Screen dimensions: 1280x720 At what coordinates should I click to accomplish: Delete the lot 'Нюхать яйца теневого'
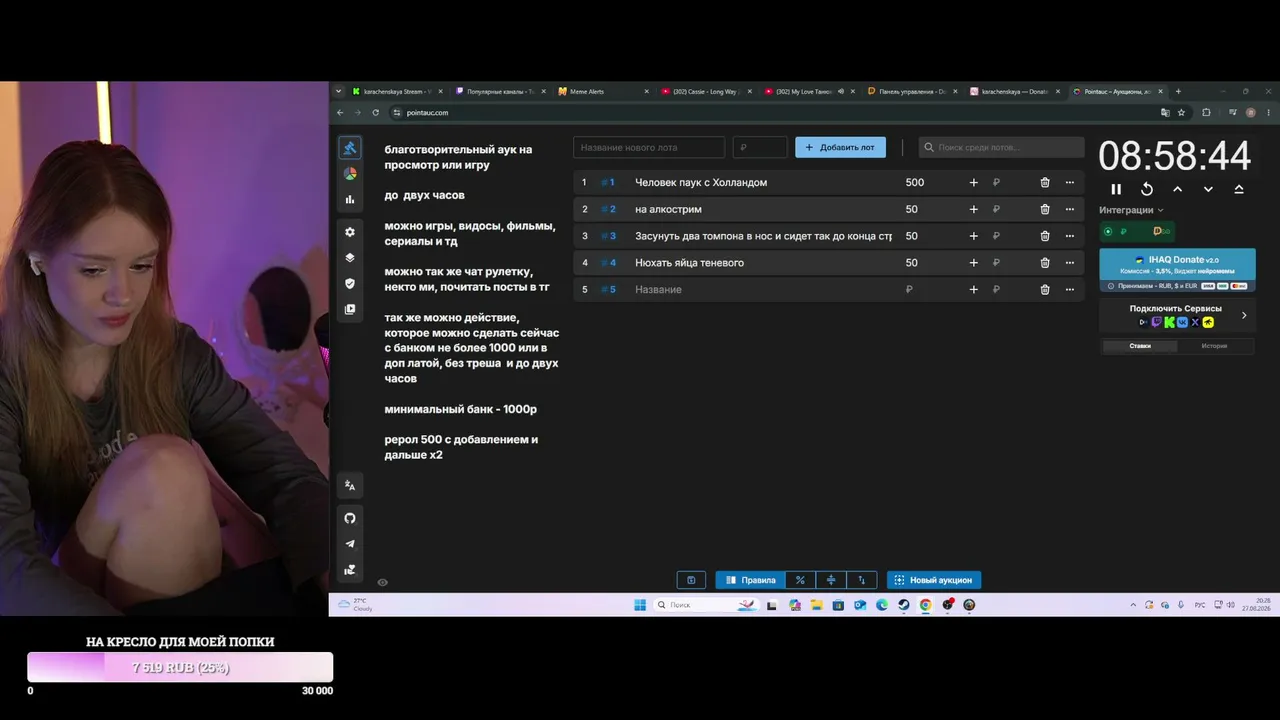[1045, 263]
